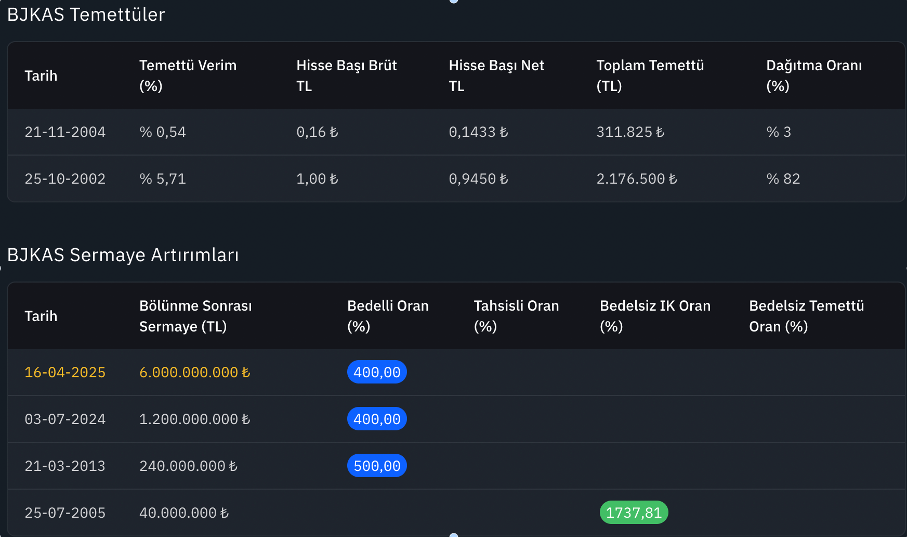Click capital value '240.000.000 ₺'
The image size is (908, 538).
[x=188, y=466]
